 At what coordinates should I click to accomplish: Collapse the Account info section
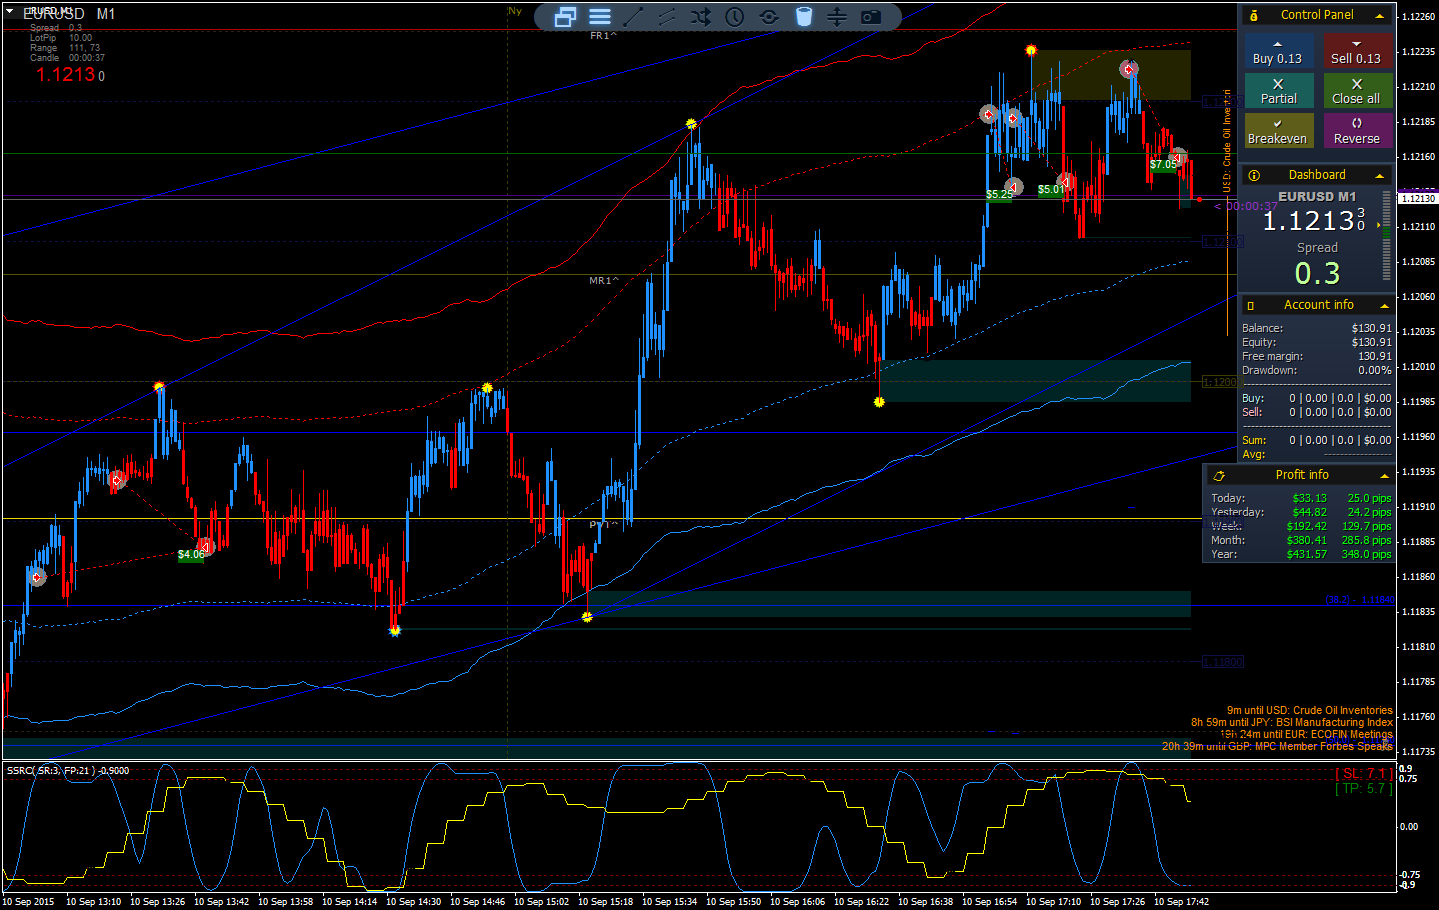pos(1384,306)
